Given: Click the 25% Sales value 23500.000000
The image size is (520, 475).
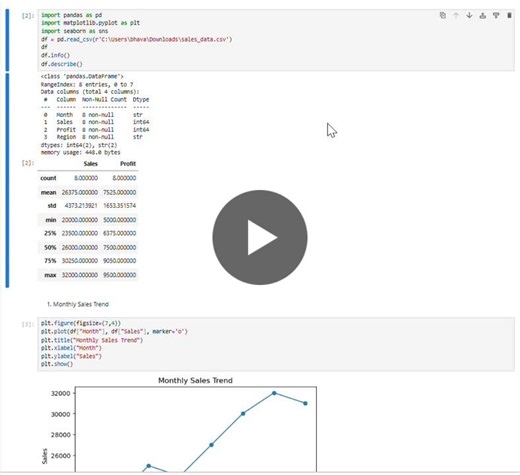Looking at the screenshot, I should pos(80,233).
